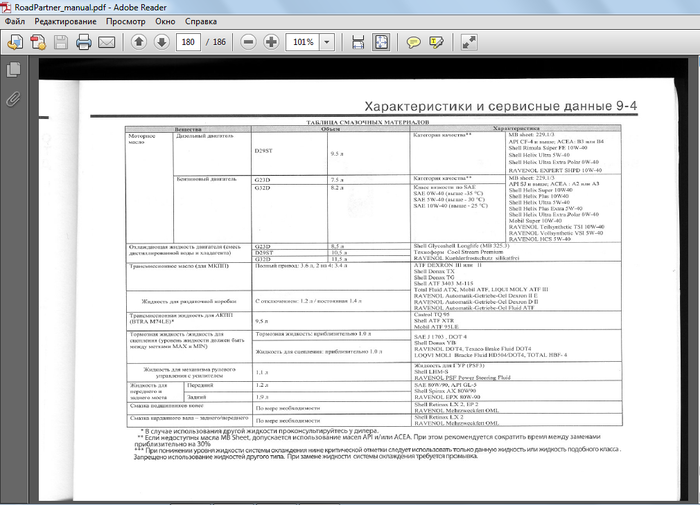
Task: Open the zoom level dropdown arrow
Action: tap(327, 42)
